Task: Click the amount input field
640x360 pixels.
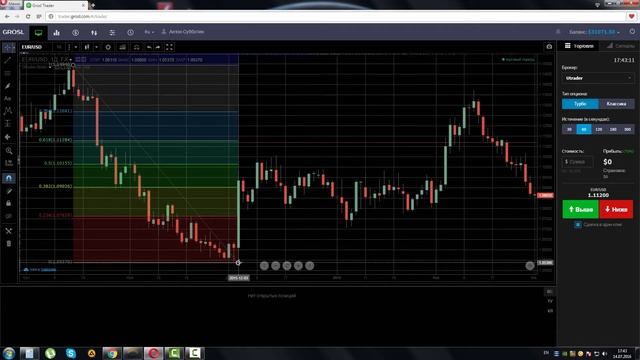Action: pos(578,162)
